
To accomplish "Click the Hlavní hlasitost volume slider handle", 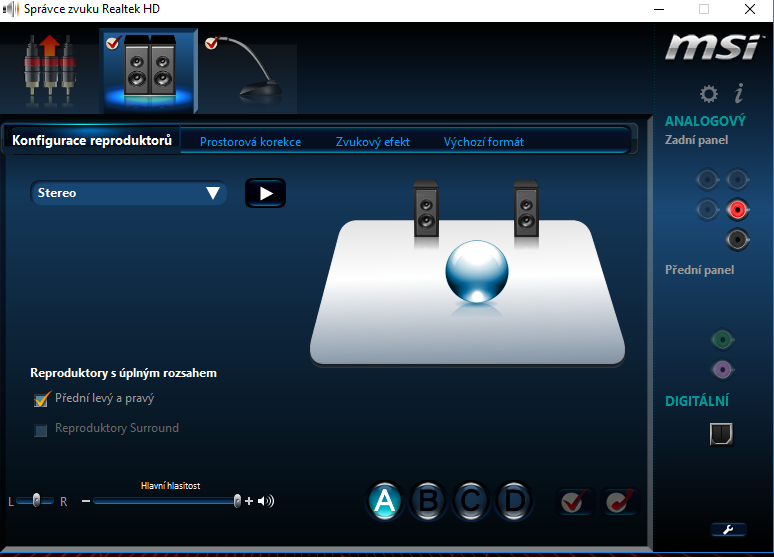I will click(x=237, y=501).
